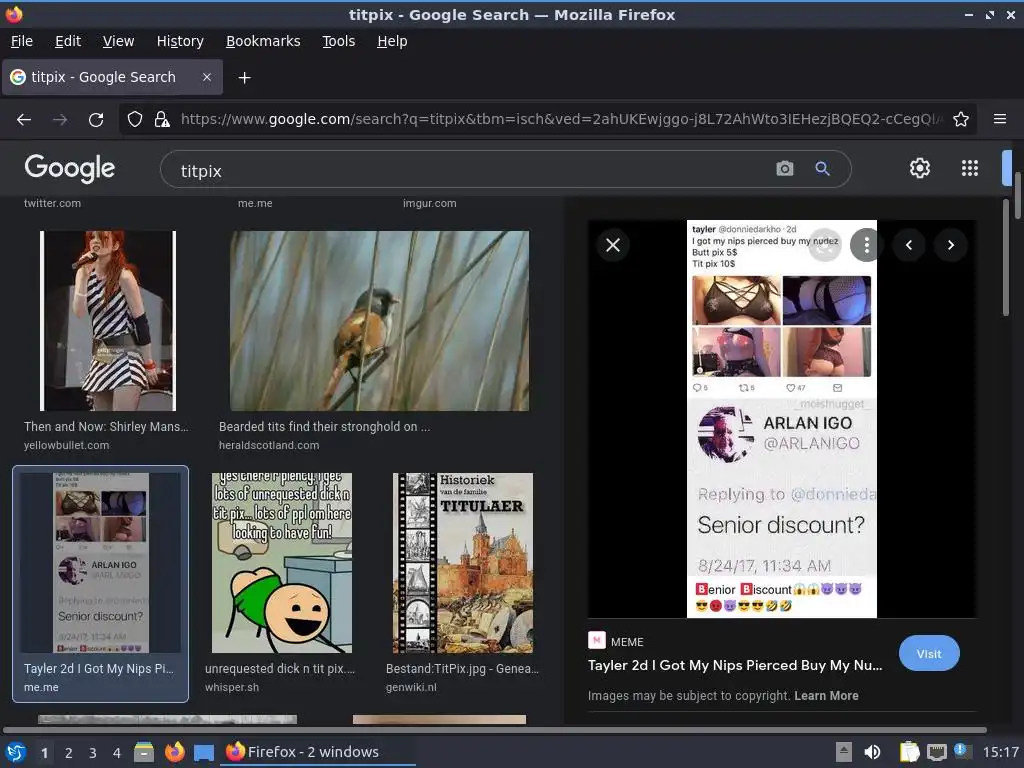Click yellowbullet.com source text
Screen dimensions: 1024x768
67,445
